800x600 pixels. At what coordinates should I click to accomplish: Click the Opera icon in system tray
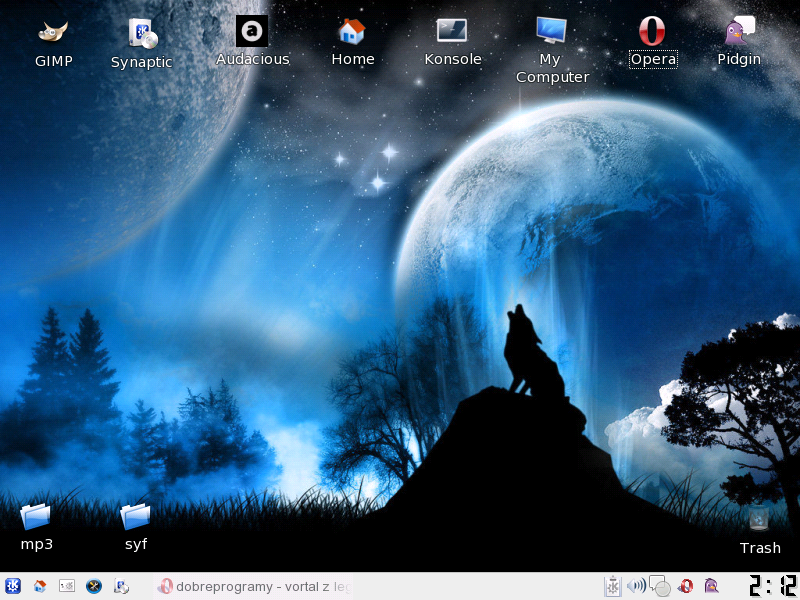(x=685, y=586)
